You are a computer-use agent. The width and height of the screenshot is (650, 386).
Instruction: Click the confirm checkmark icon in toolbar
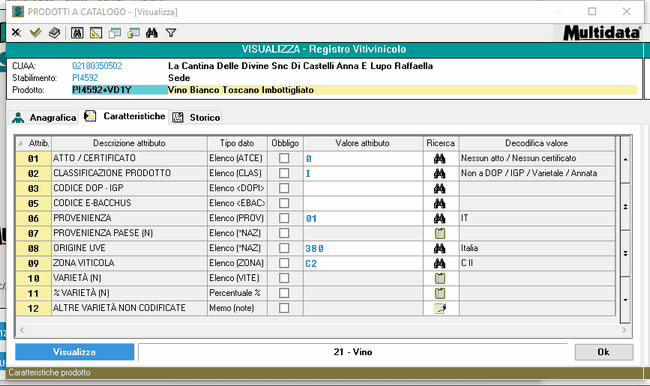[x=35, y=32]
